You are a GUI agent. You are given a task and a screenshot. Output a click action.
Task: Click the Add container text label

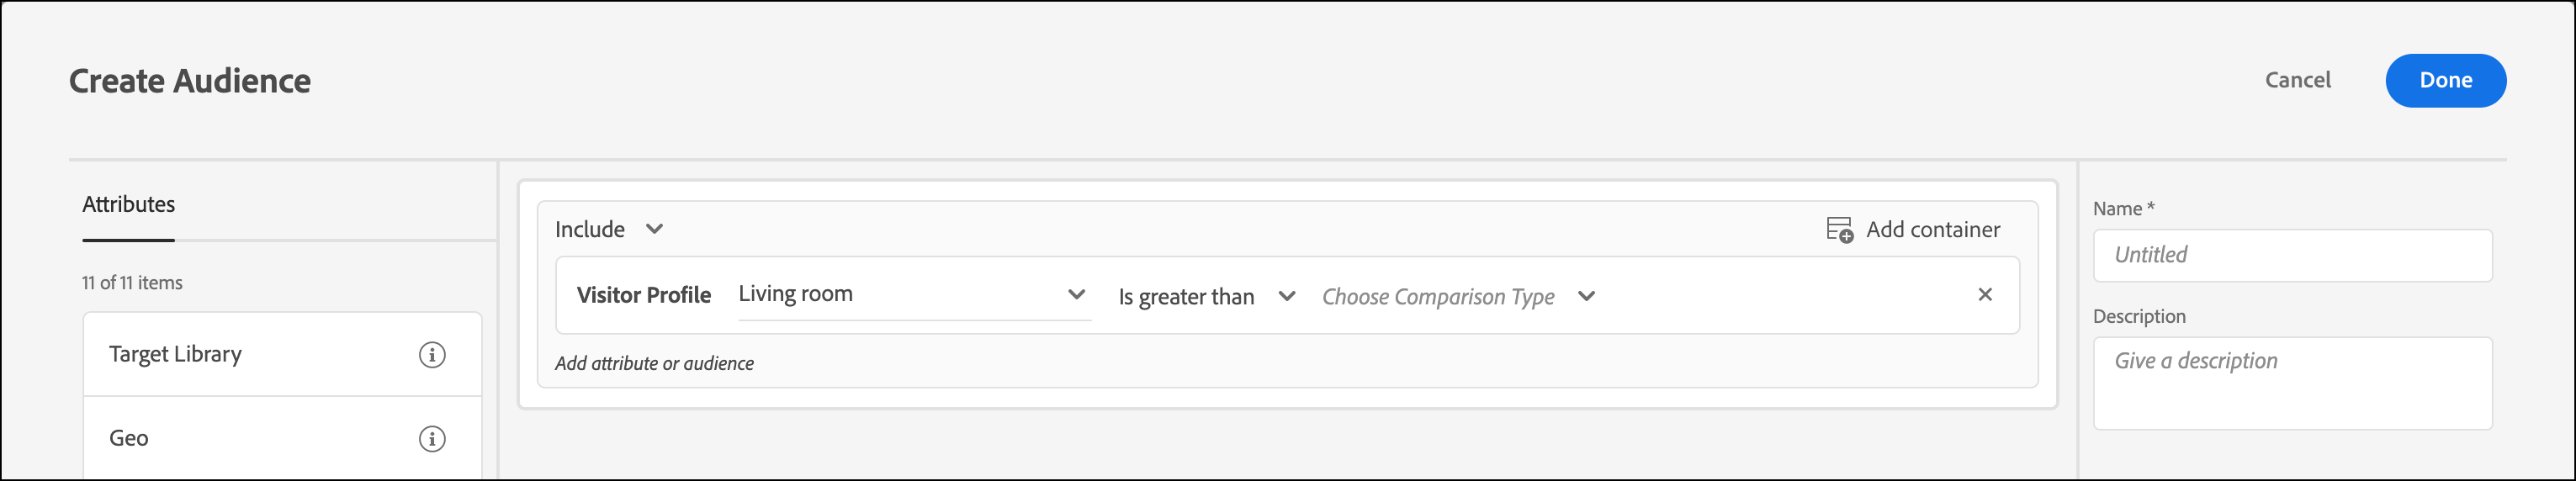tap(1933, 230)
